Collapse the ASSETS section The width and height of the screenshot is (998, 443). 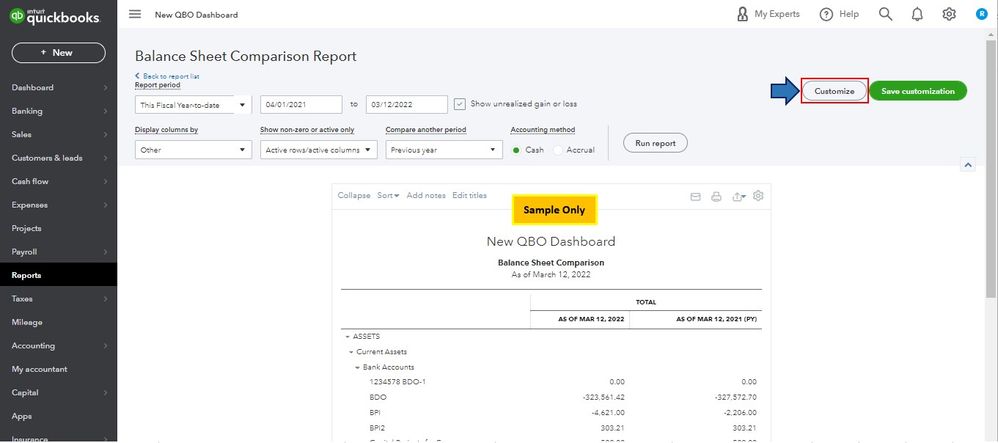coord(345,337)
